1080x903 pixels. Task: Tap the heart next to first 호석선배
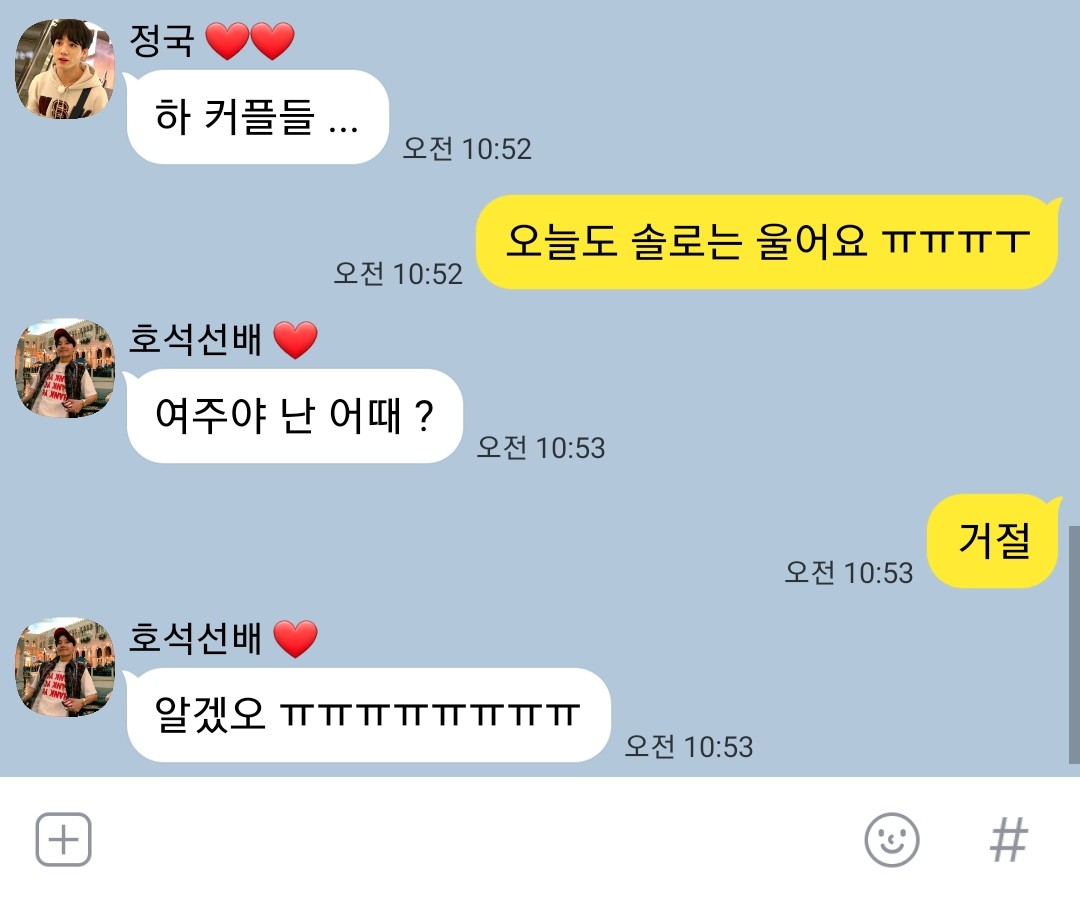(x=295, y=340)
